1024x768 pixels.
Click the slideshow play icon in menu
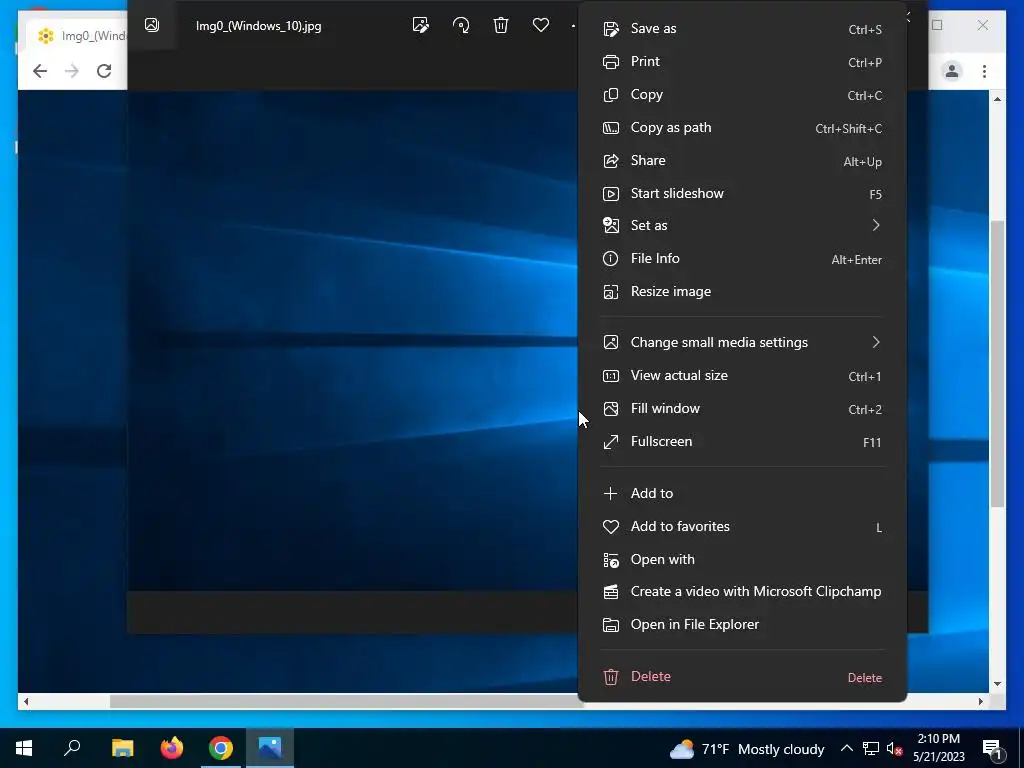click(611, 194)
